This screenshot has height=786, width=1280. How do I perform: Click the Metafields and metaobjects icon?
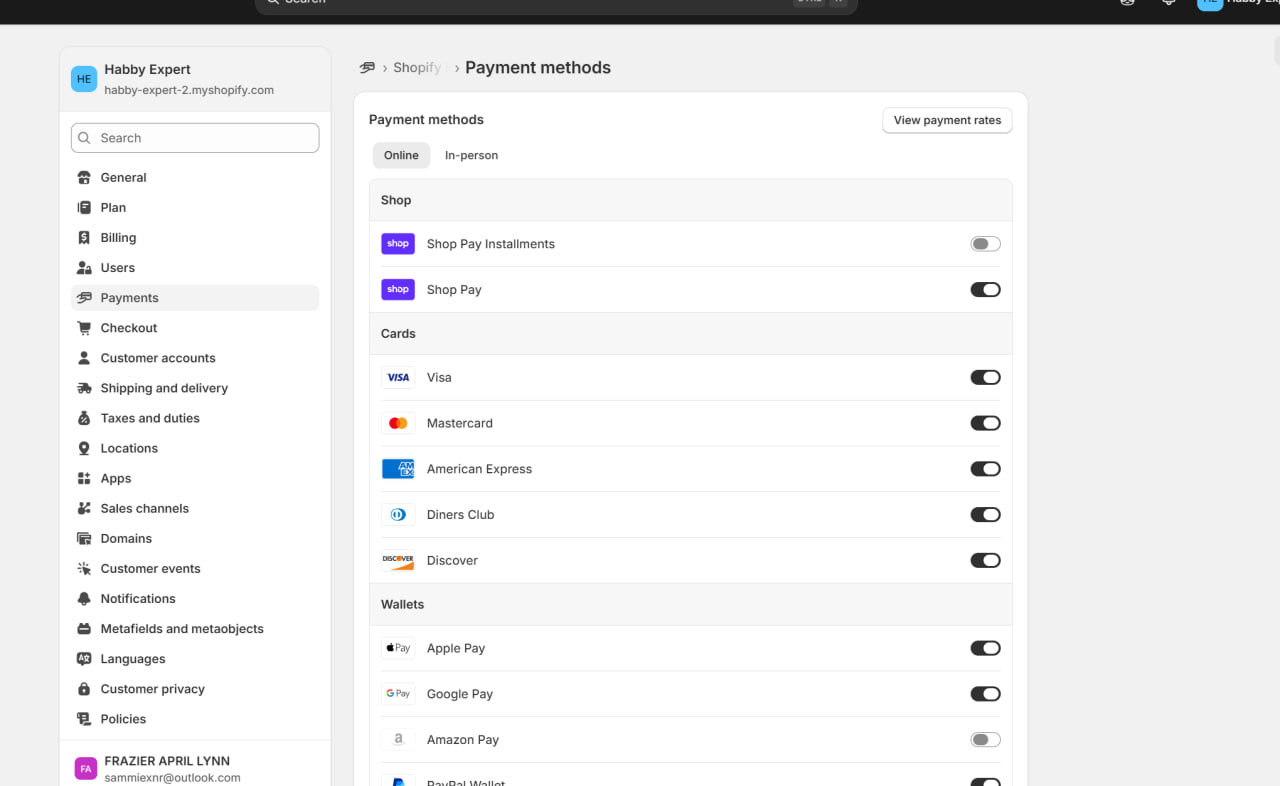point(84,629)
